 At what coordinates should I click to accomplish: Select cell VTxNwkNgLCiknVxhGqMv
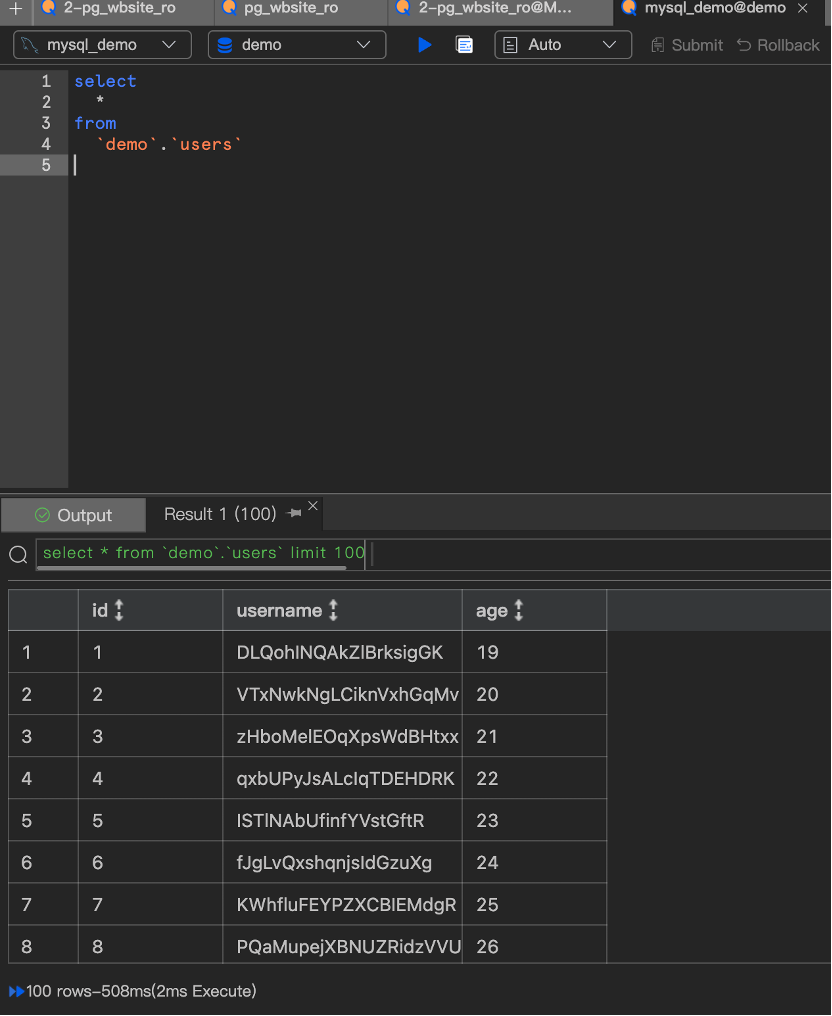(342, 694)
